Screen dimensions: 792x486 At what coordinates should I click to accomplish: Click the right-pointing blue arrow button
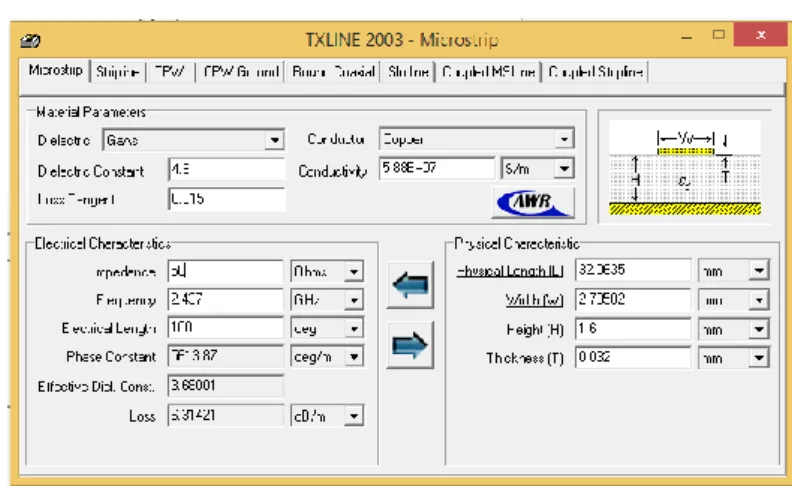[410, 345]
